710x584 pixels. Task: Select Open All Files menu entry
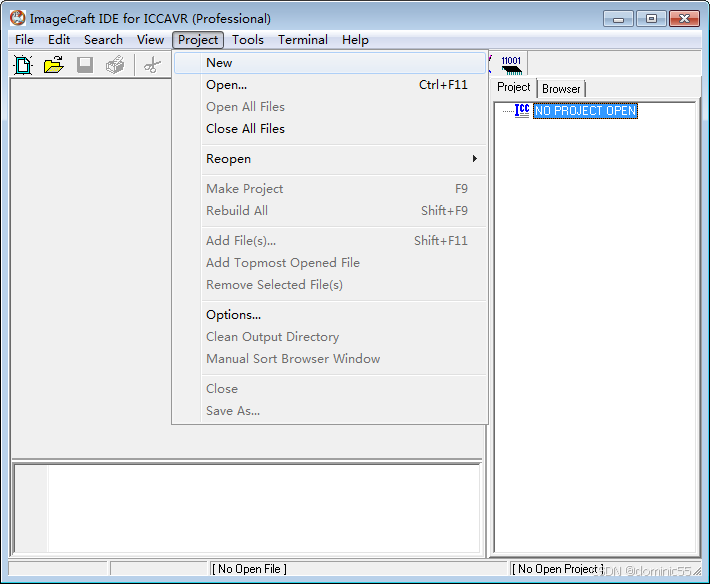330,107
